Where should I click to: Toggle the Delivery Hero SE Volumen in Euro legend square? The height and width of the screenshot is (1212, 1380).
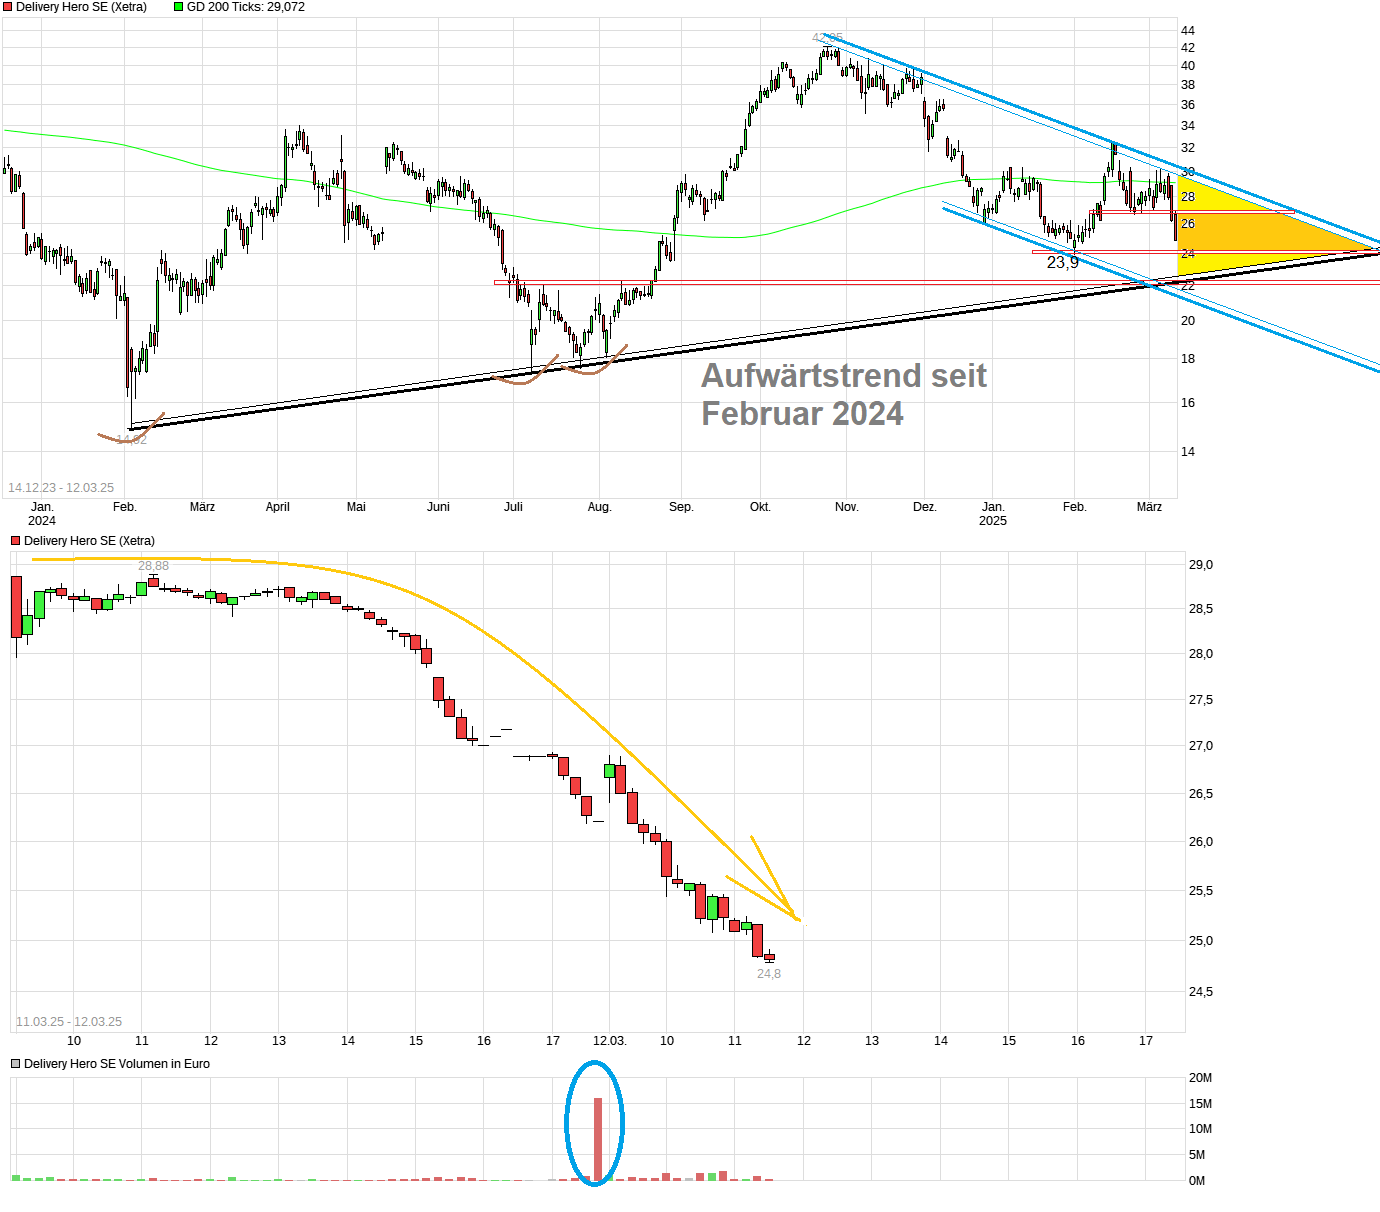tap(14, 1064)
